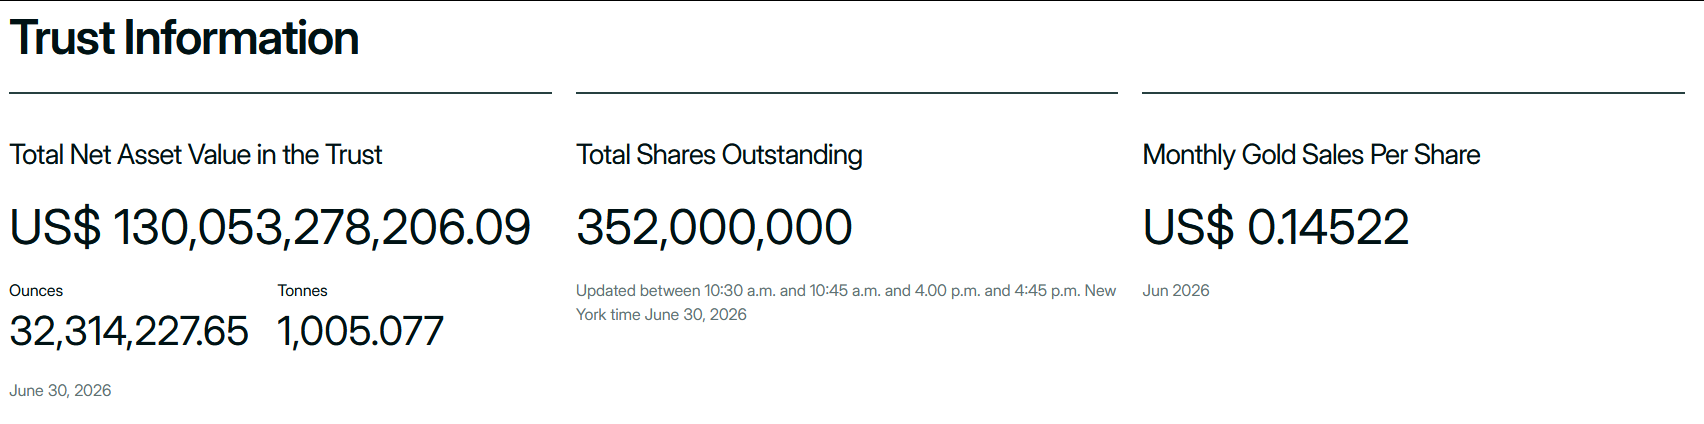Viewport: 1704px width, 424px height.
Task: Select the US$ 0.14522 value
Action: pos(1276,227)
